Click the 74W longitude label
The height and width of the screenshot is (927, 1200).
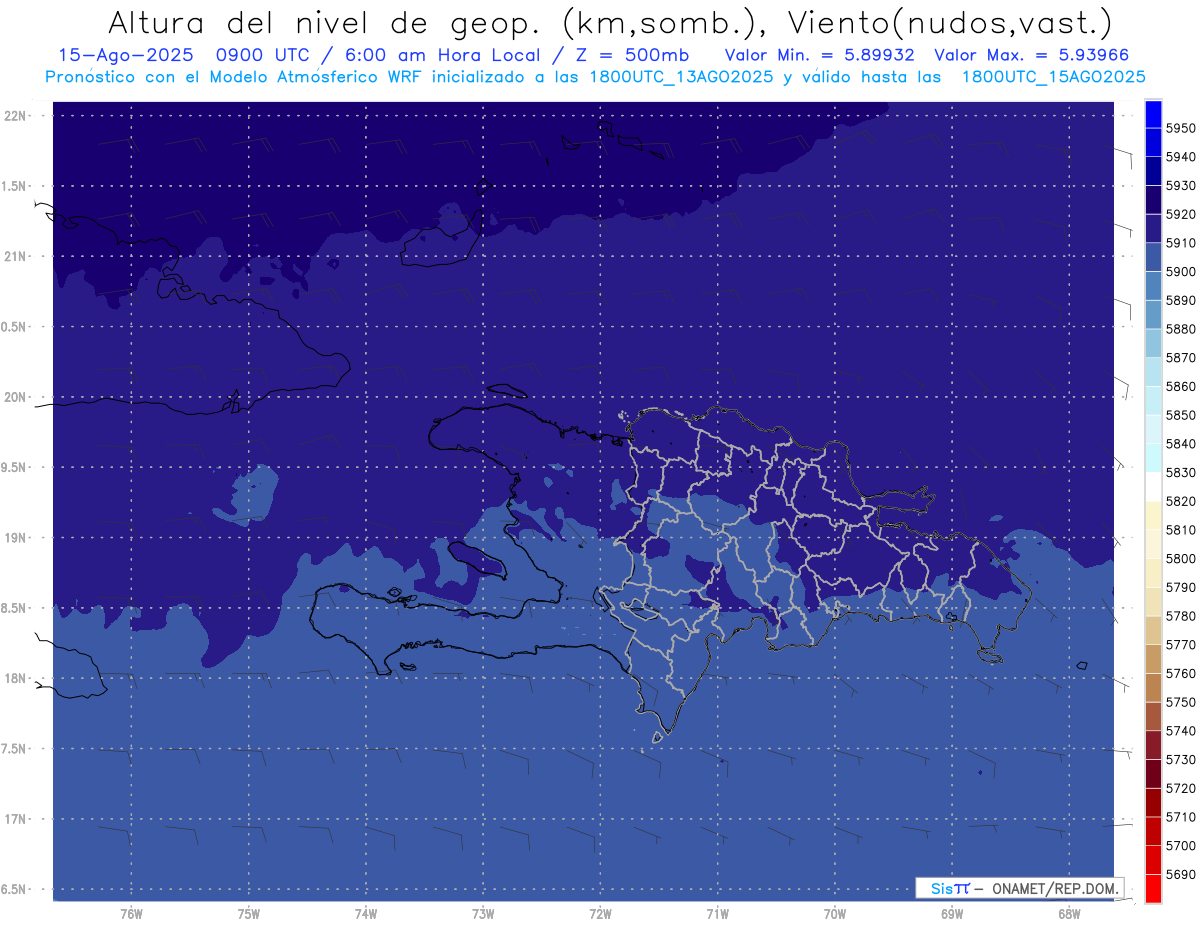(x=365, y=912)
